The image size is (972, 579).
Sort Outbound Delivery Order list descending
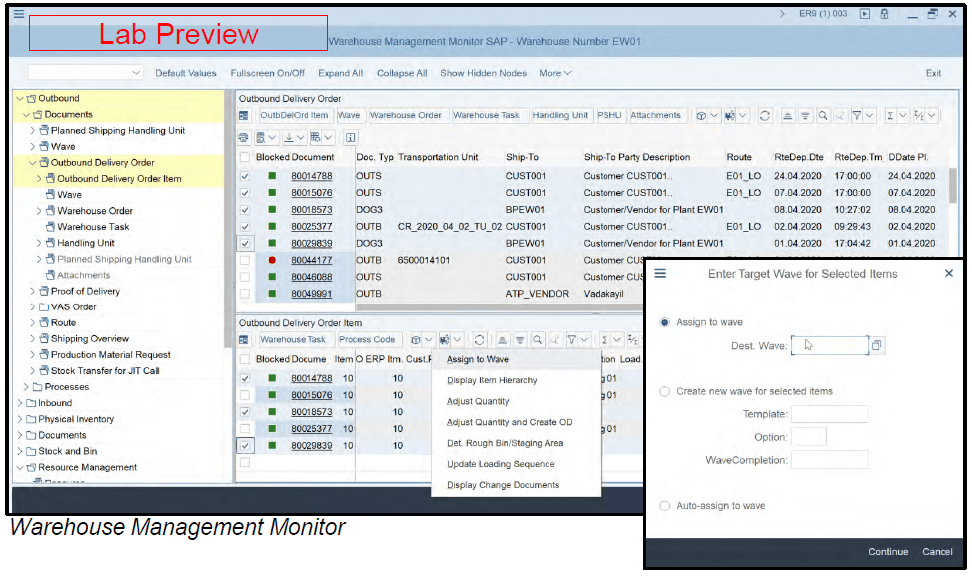tap(805, 116)
